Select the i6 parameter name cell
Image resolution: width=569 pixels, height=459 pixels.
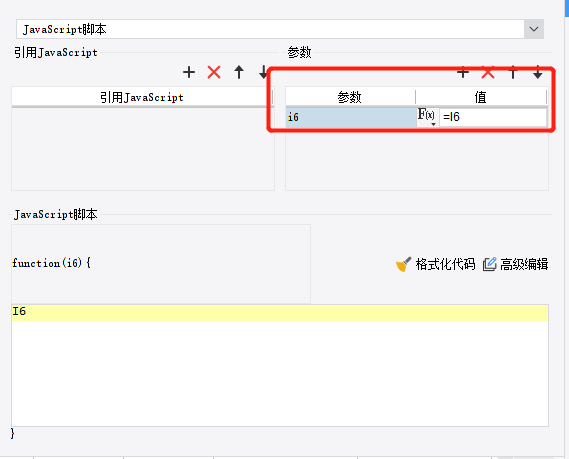(x=351, y=117)
